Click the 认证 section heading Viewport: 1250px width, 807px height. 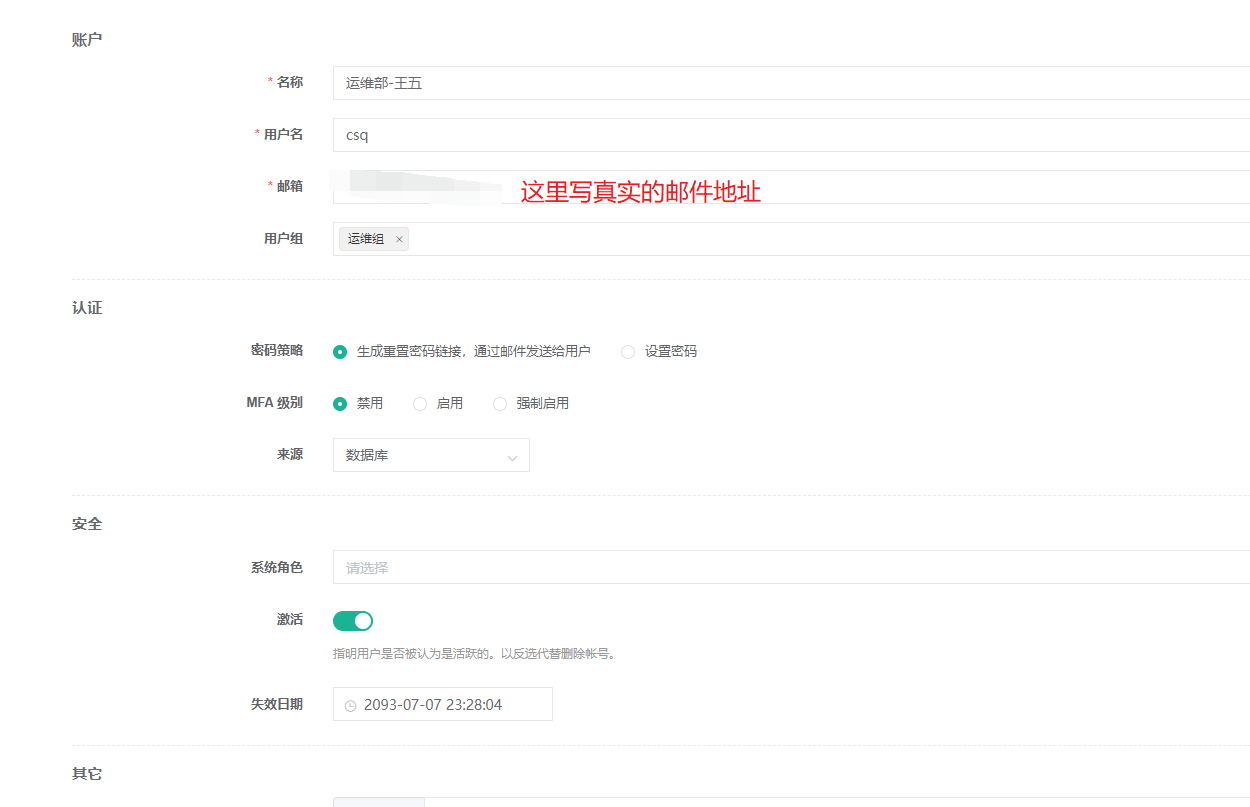point(87,308)
